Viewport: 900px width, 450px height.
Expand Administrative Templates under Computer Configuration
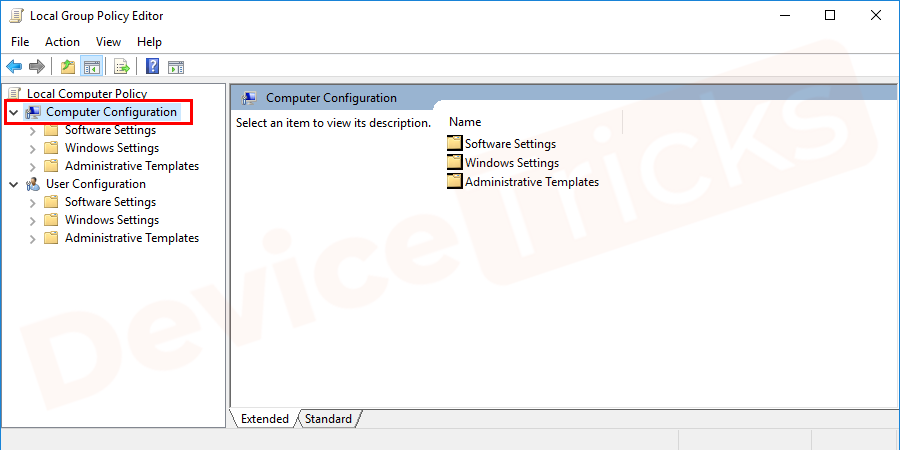[33, 166]
